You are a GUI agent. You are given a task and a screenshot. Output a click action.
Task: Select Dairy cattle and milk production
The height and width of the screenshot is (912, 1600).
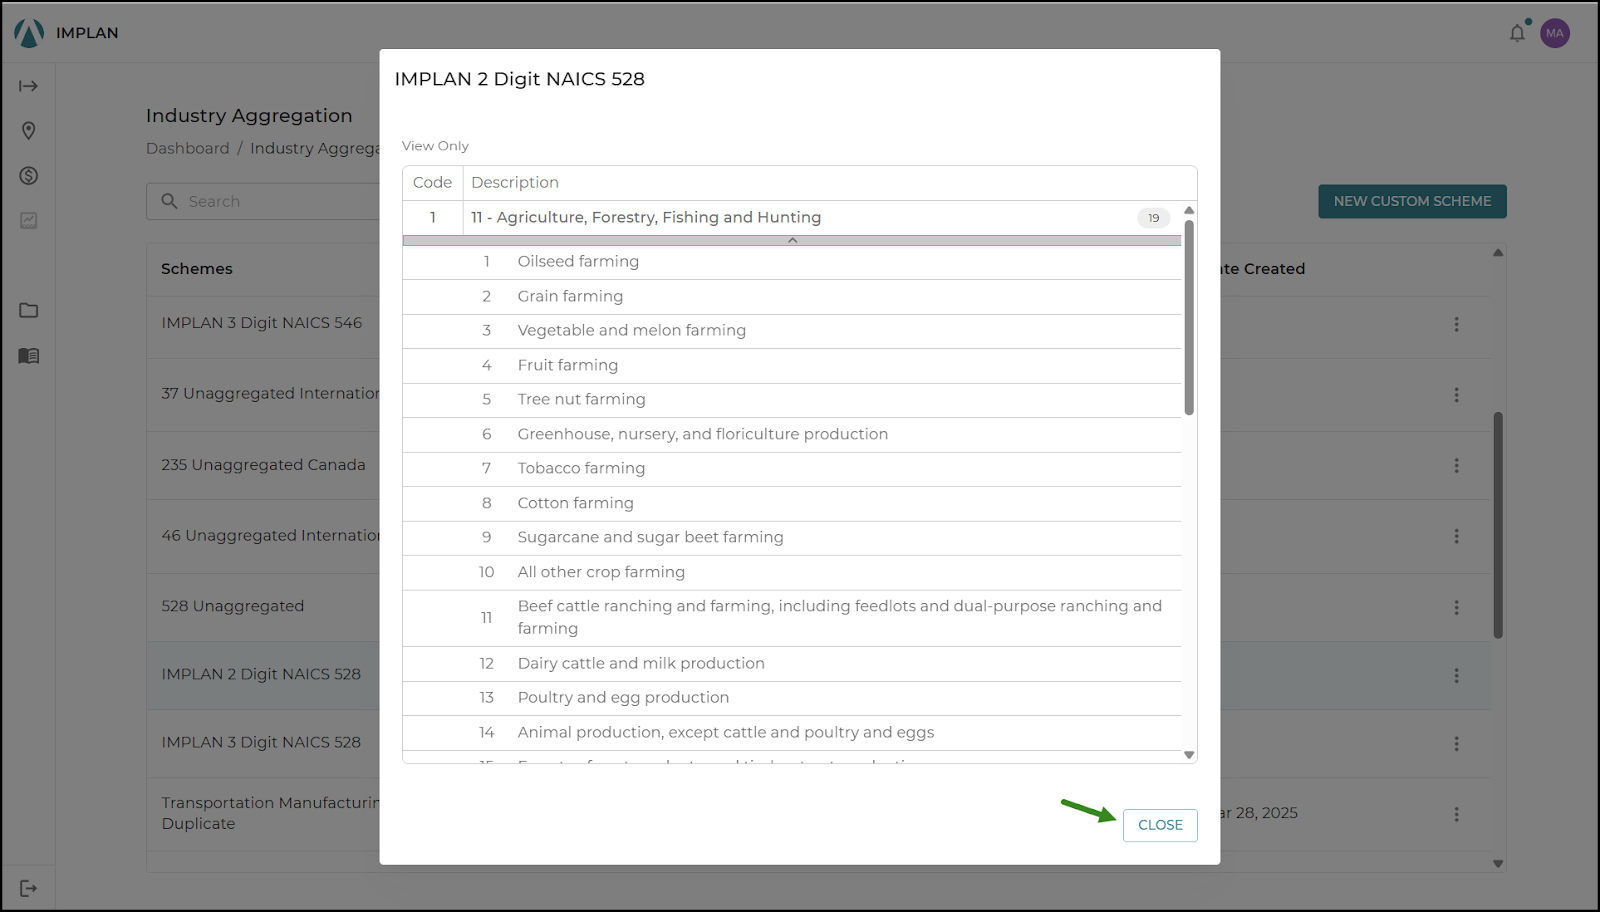pyautogui.click(x=792, y=664)
